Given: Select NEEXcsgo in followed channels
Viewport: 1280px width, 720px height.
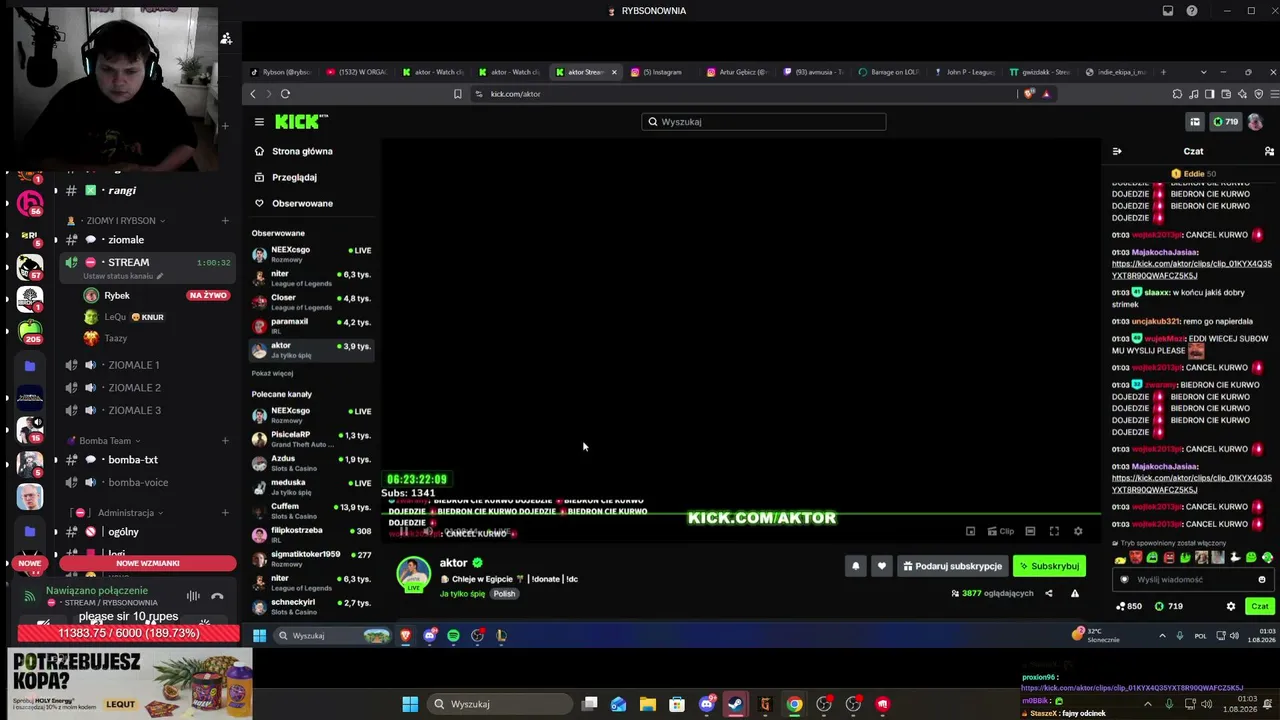Looking at the screenshot, I should coord(311,254).
